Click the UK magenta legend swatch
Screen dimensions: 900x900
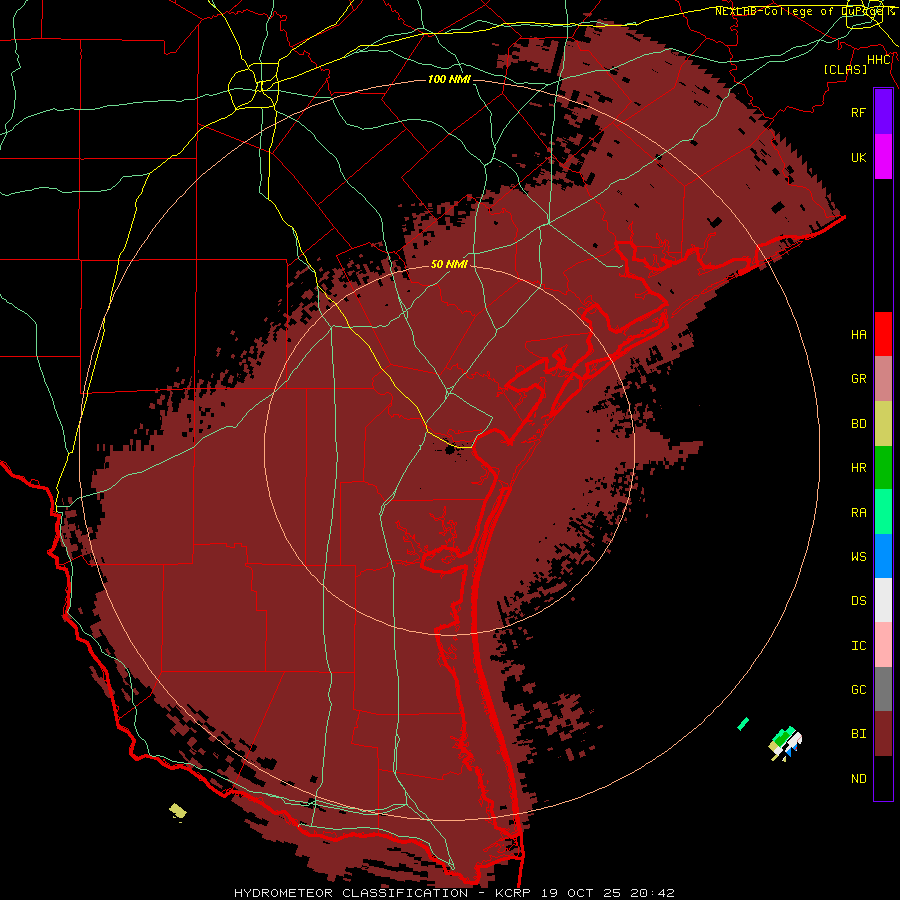883,156
